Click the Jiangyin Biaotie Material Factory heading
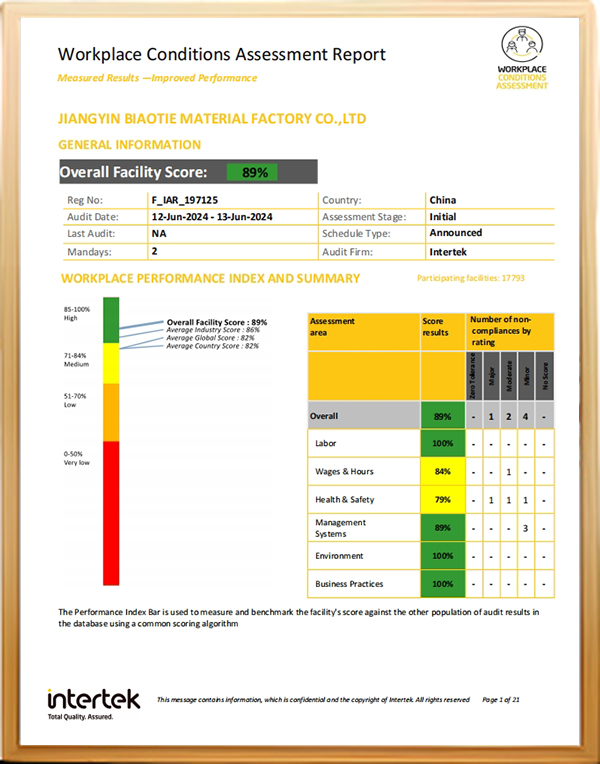Viewport: 600px width, 764px height. (x=213, y=120)
